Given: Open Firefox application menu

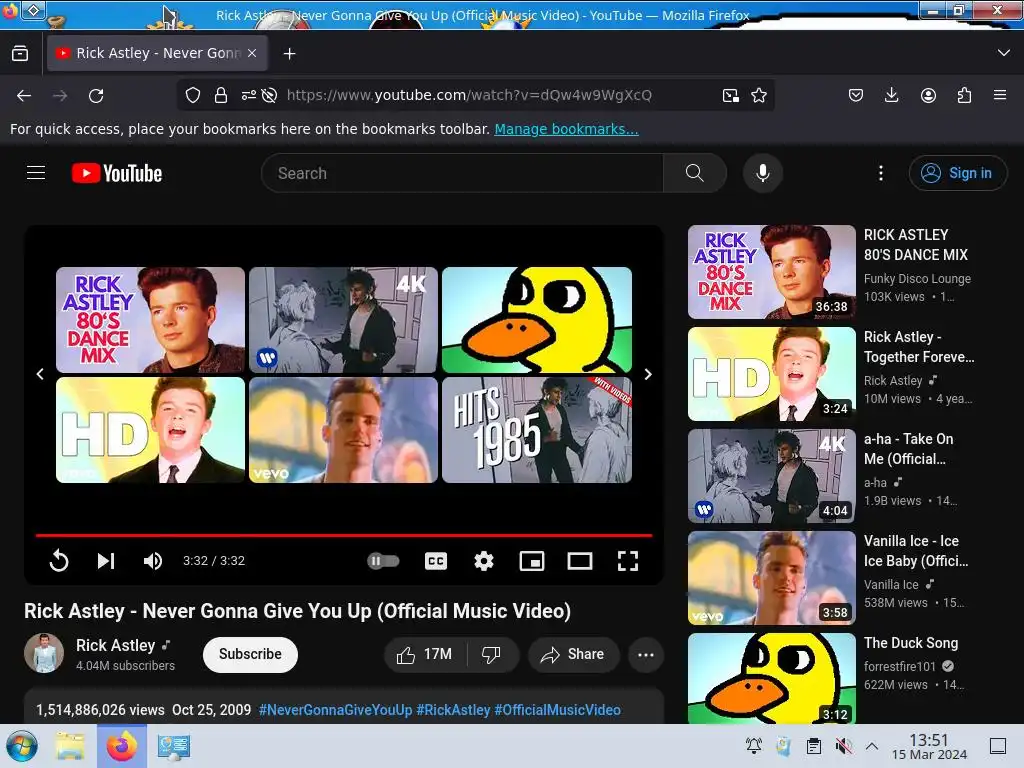Looking at the screenshot, I should pos(1000,95).
